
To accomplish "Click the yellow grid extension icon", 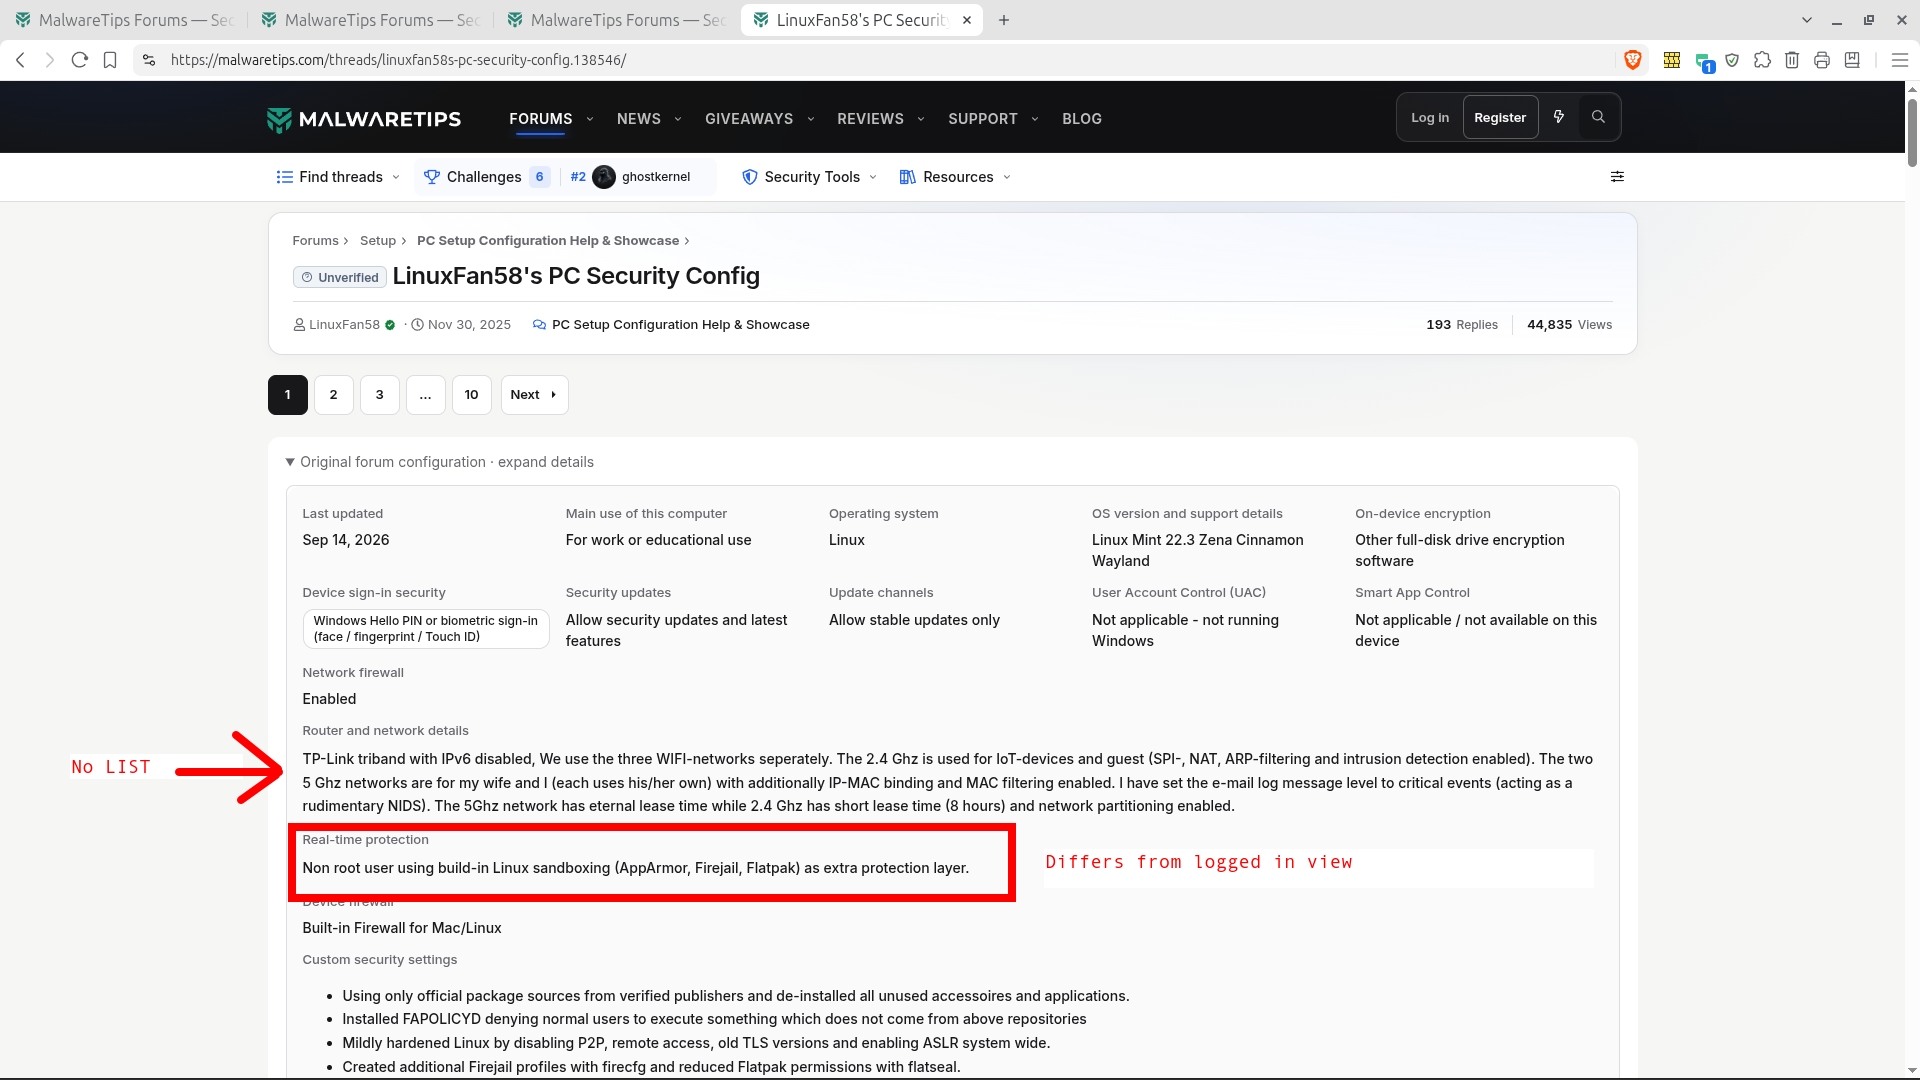I will tap(1671, 60).
